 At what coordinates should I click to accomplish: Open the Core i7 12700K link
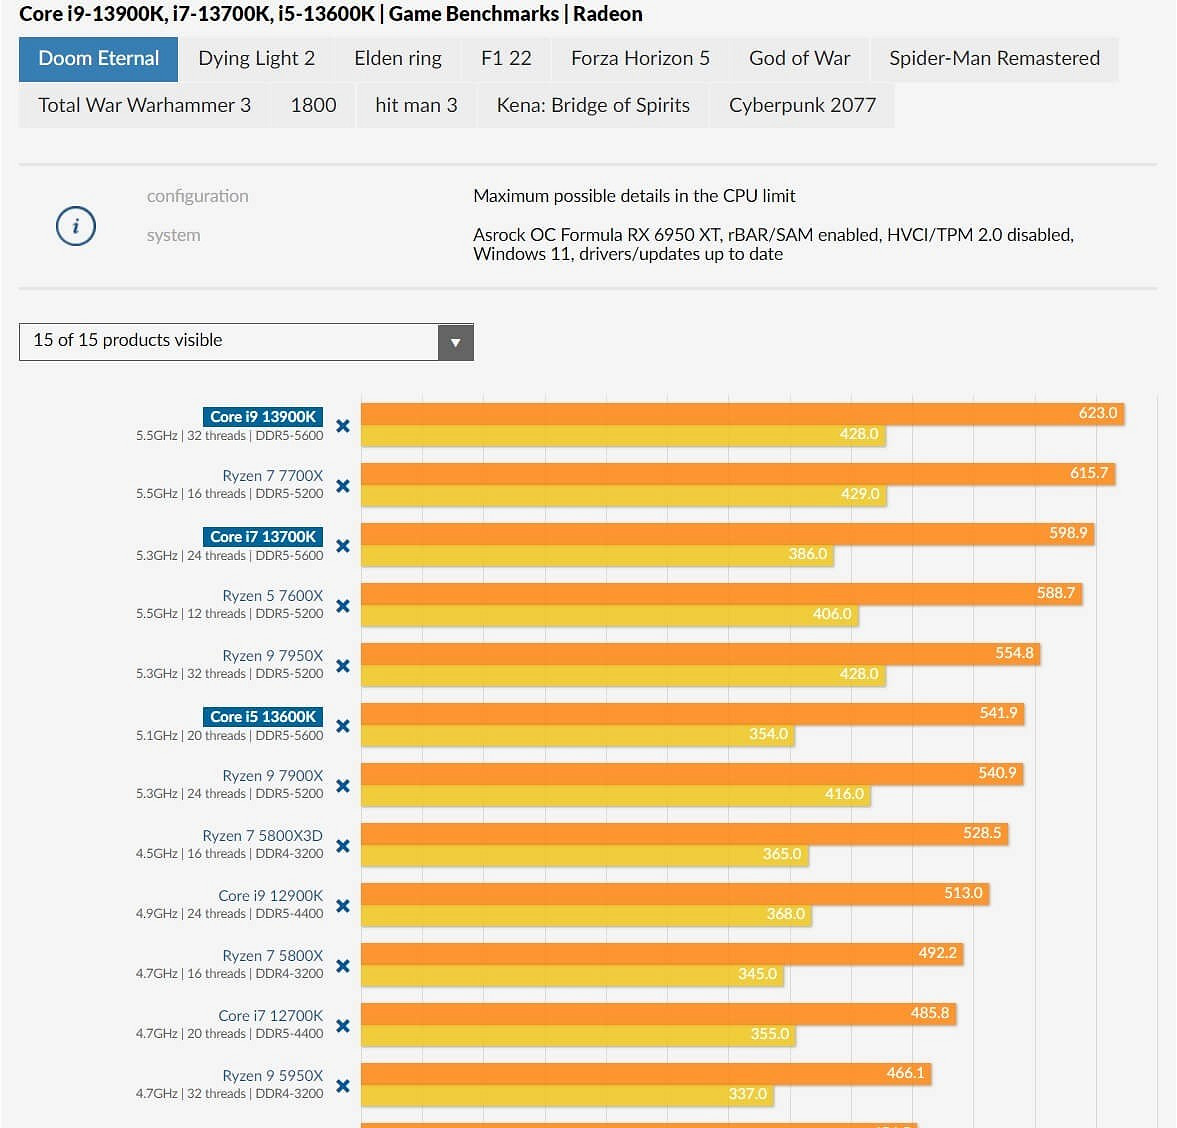pyautogui.click(x=270, y=1016)
